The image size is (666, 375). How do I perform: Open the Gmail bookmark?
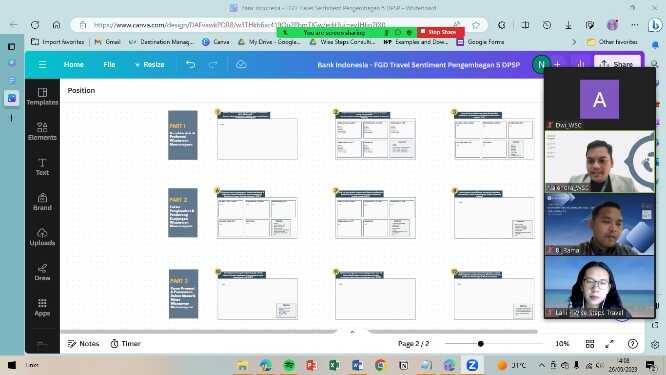tap(107, 42)
